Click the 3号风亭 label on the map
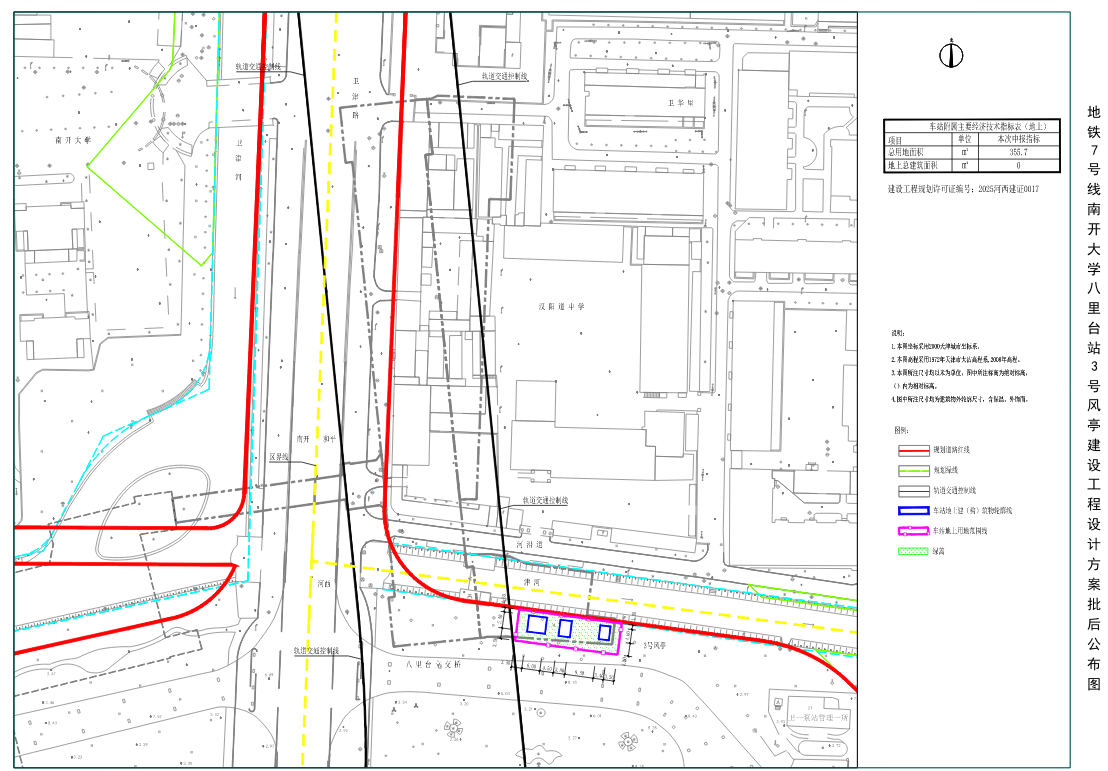The width and height of the screenshot is (1108, 771). (655, 645)
